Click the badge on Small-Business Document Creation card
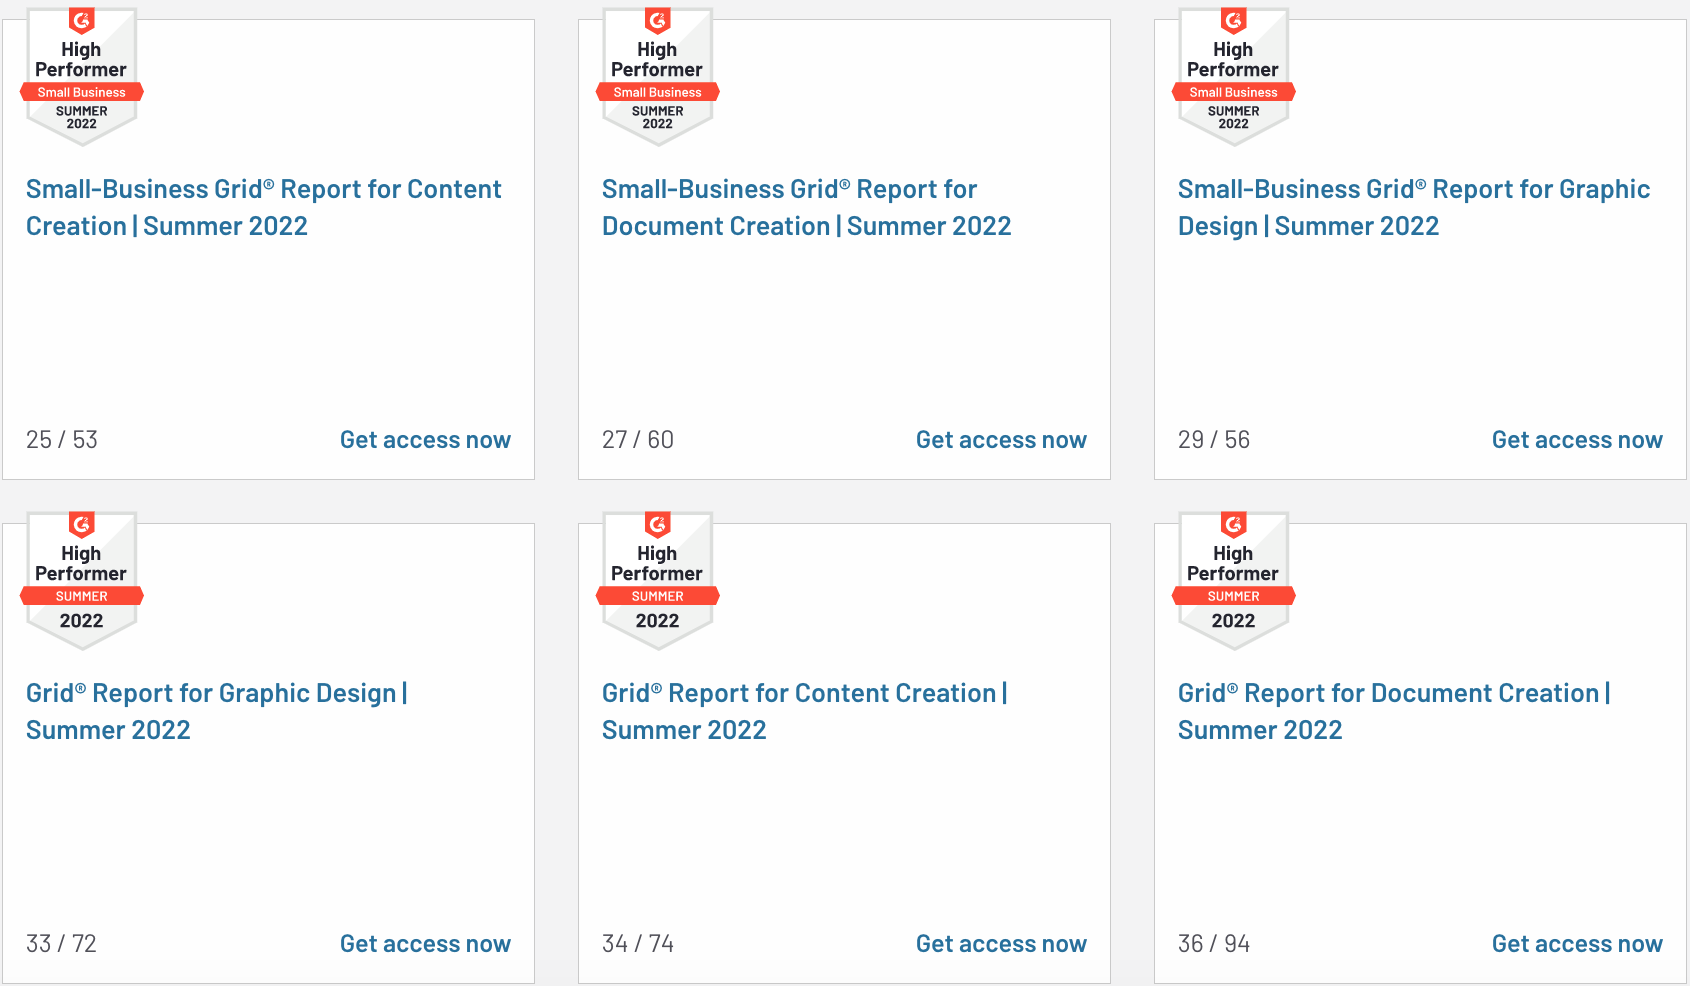Viewport: 1690px width, 986px height. pos(658,77)
